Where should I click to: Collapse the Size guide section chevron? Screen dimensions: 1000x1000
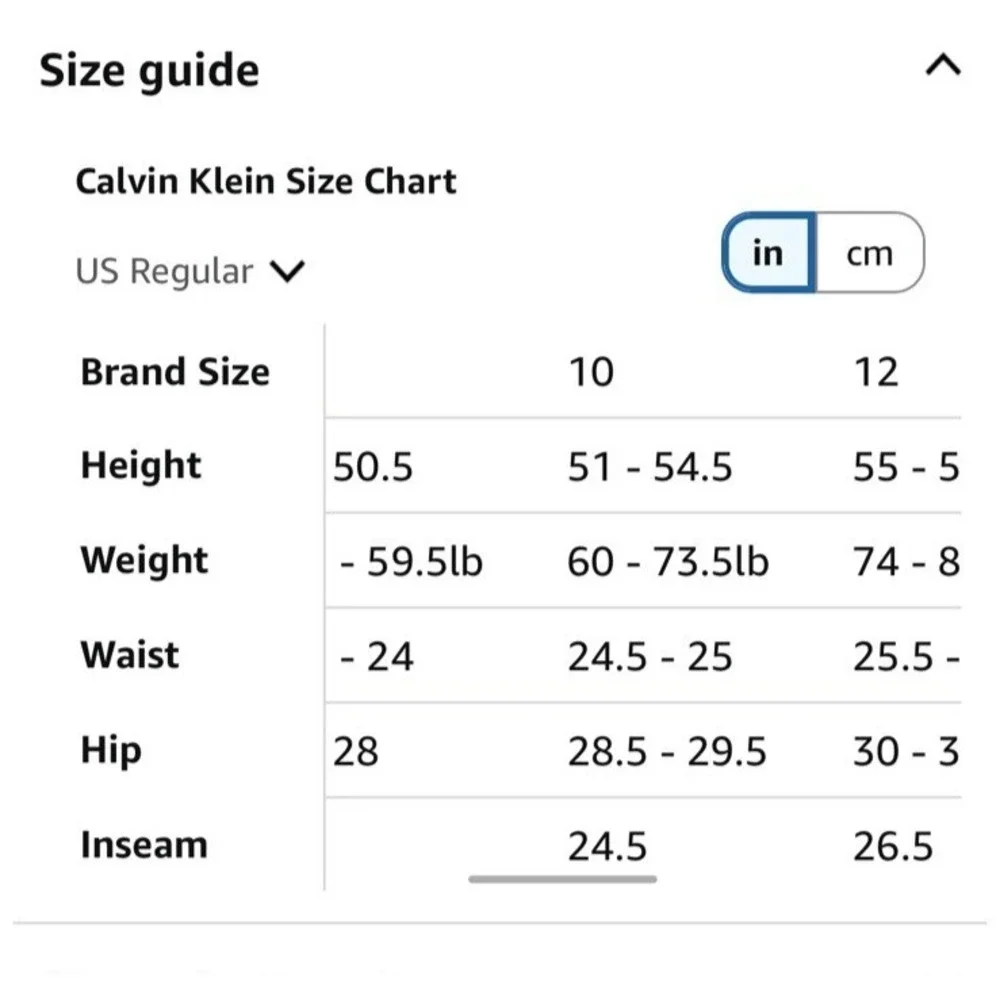(943, 65)
